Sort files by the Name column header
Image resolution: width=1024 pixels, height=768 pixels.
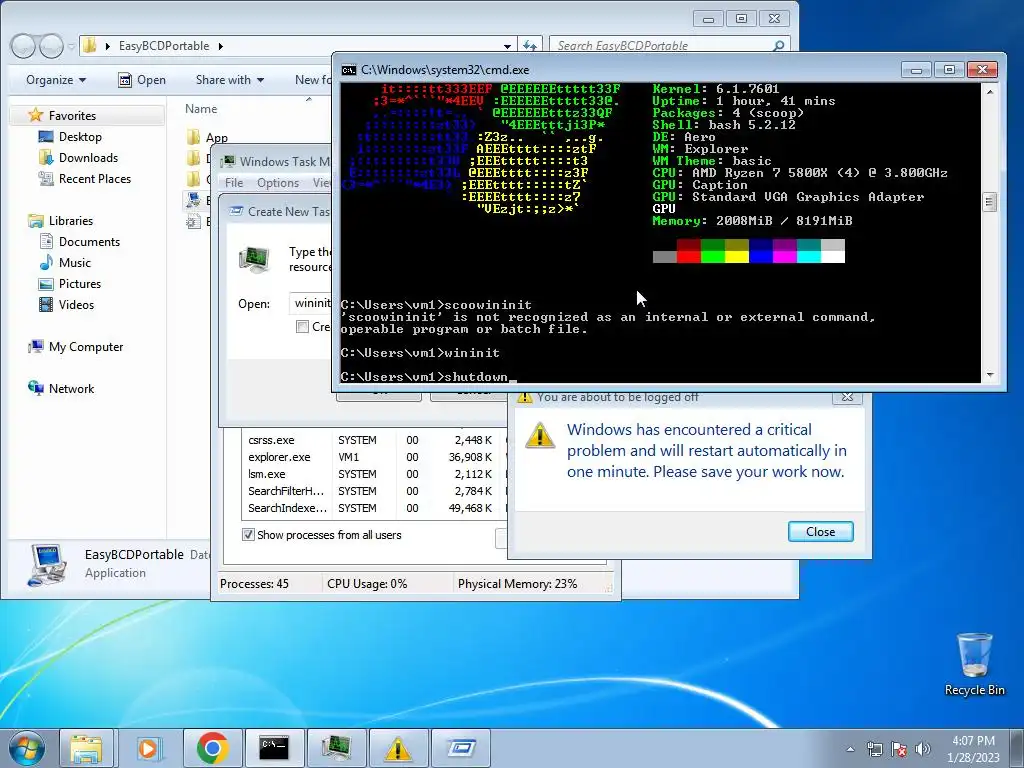[201, 109]
